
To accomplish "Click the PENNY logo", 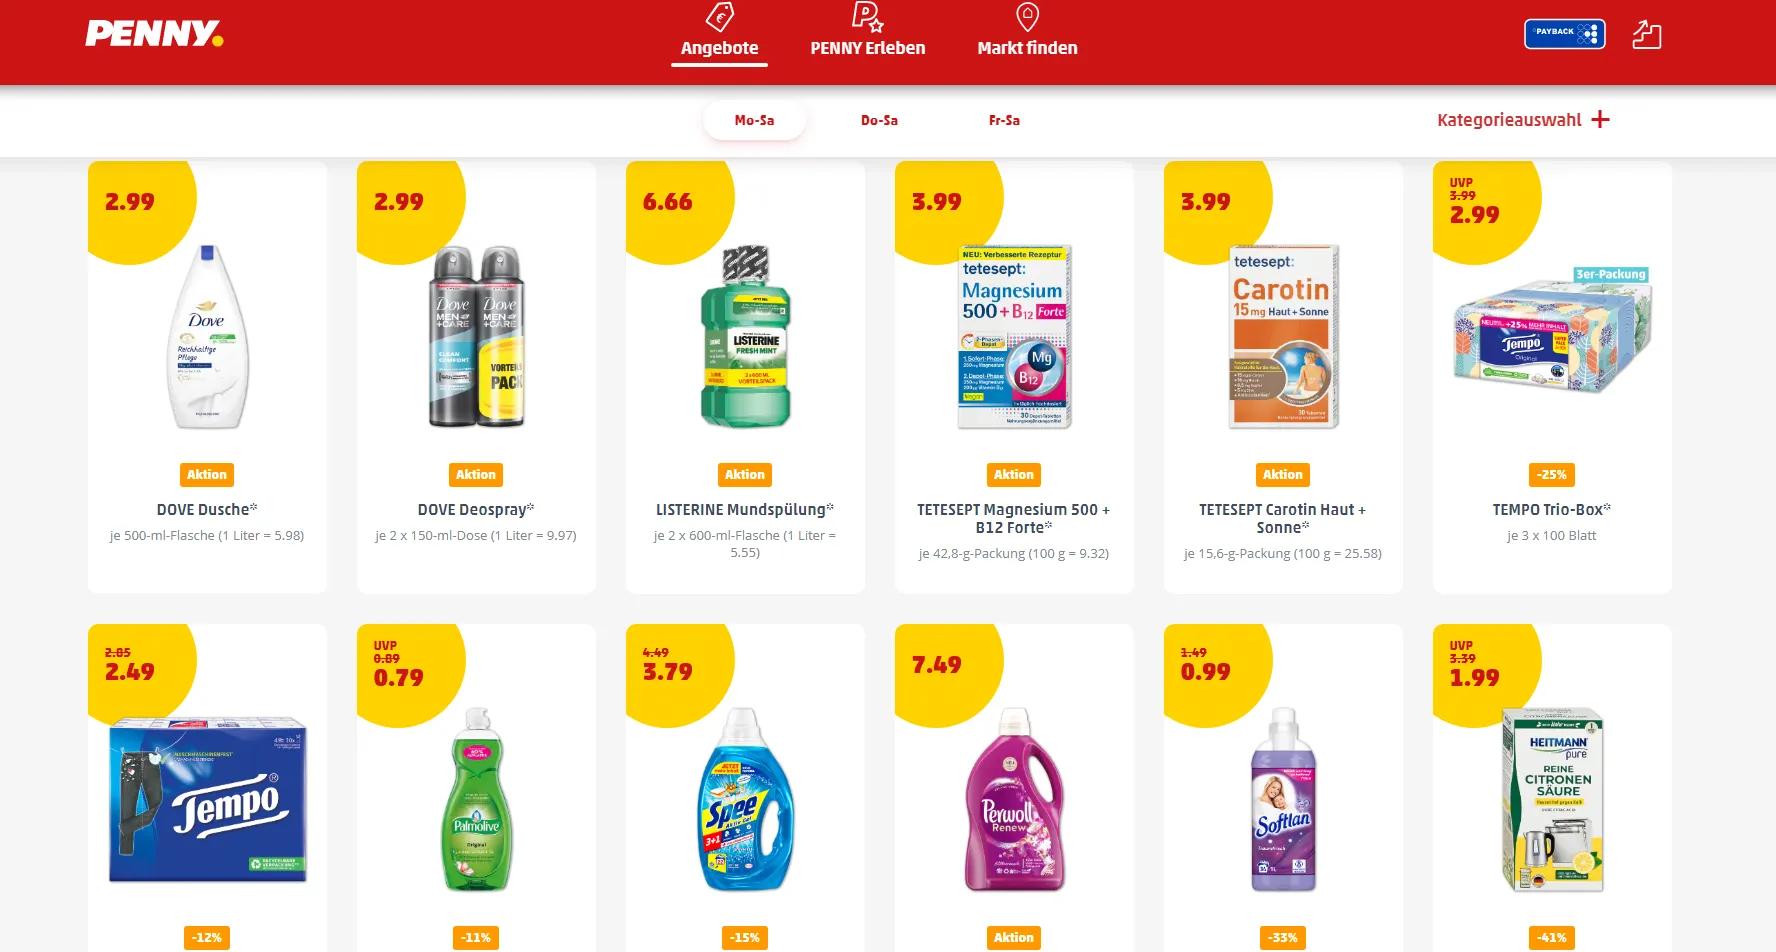I will [154, 33].
